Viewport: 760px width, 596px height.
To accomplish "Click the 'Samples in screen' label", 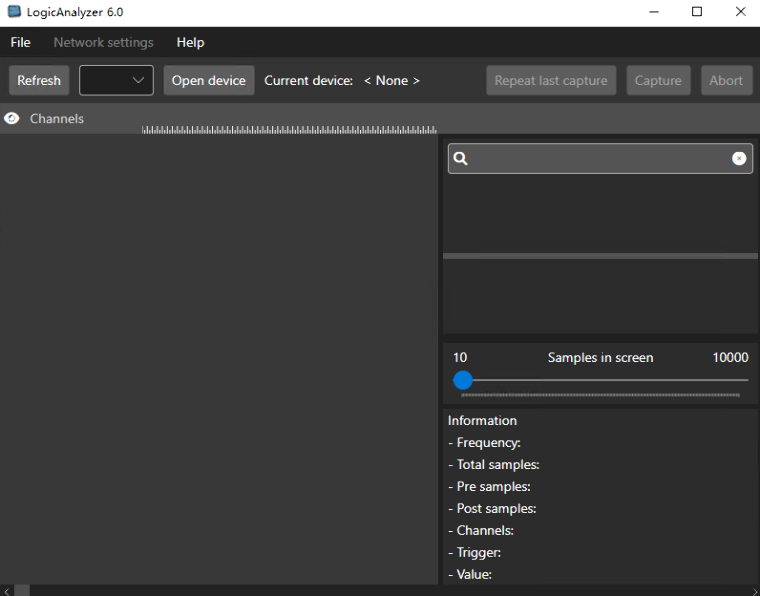I will pyautogui.click(x=601, y=358).
